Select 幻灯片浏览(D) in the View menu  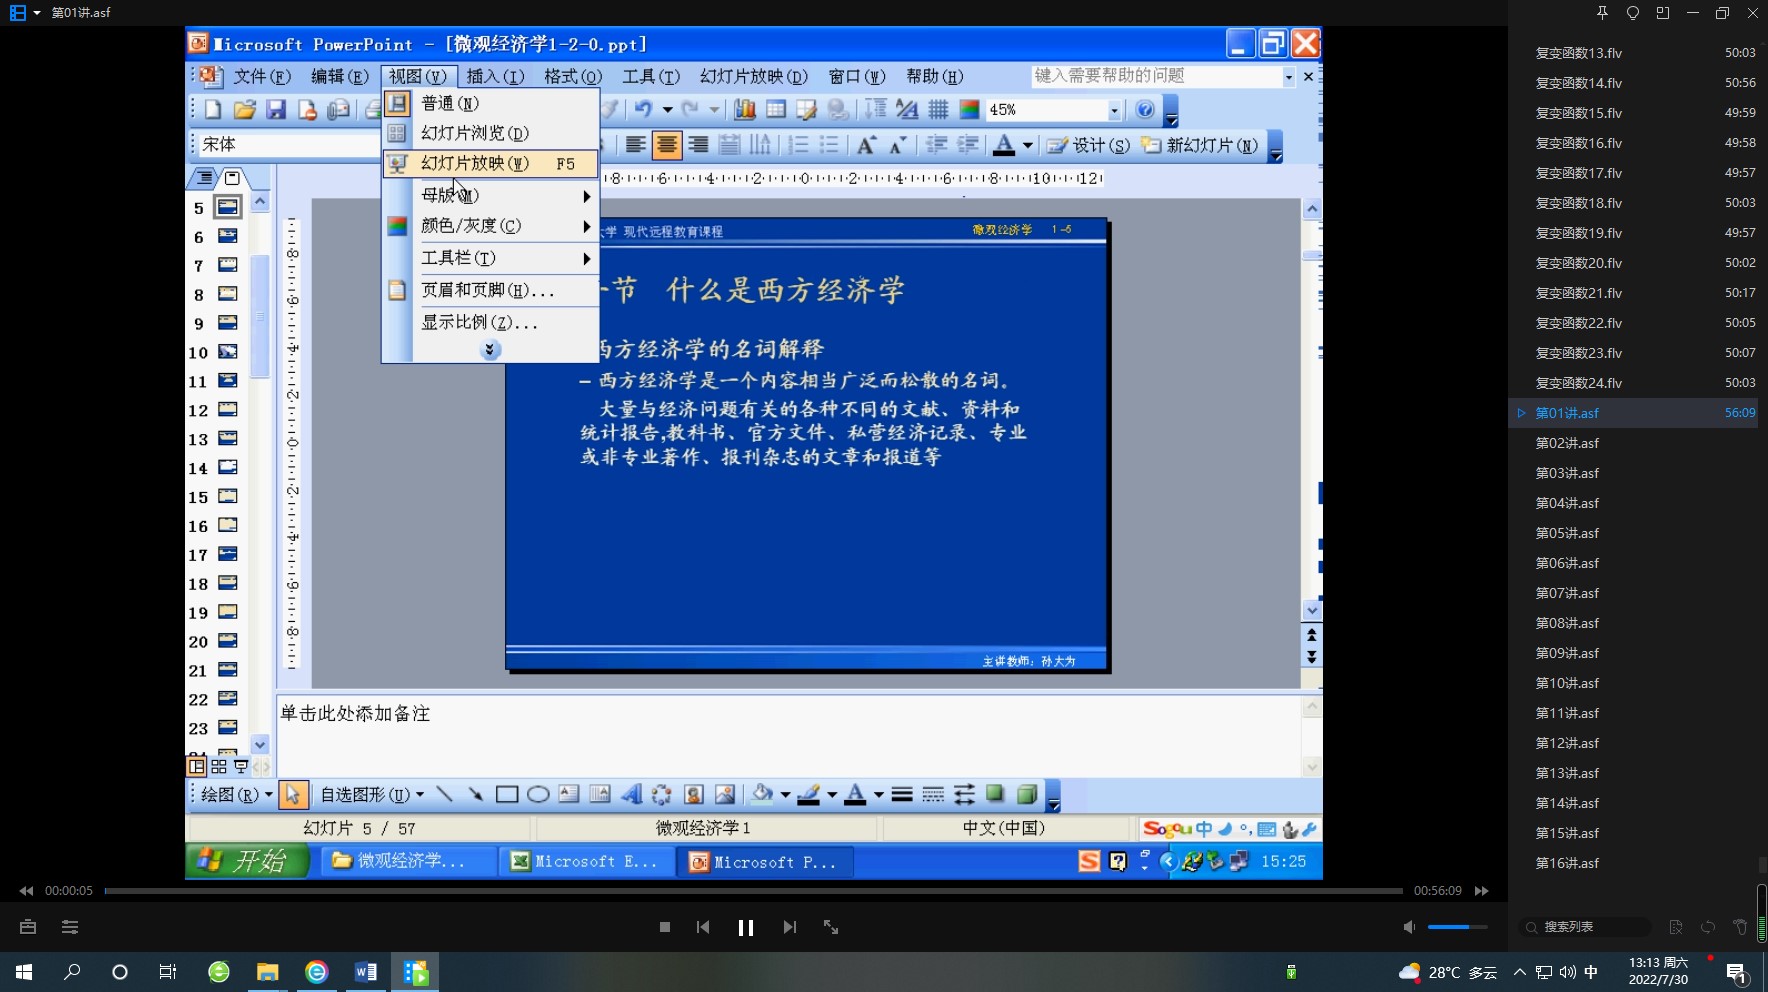tap(491, 133)
